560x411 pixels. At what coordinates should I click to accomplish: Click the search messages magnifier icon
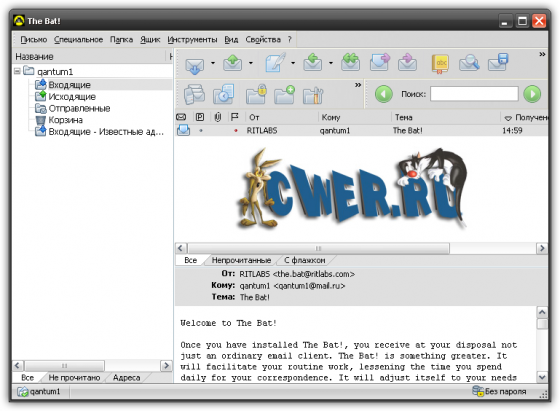(x=469, y=63)
